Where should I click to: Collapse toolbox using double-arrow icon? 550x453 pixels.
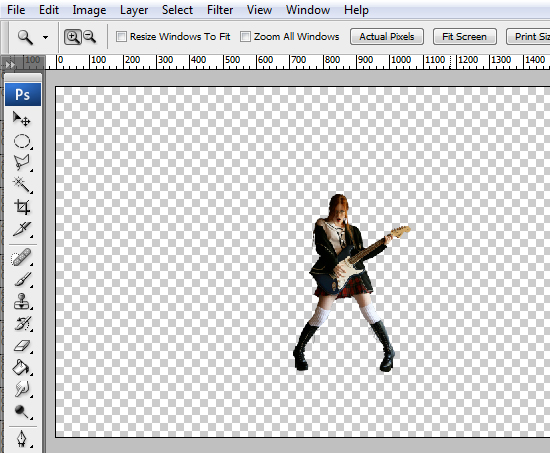10,64
